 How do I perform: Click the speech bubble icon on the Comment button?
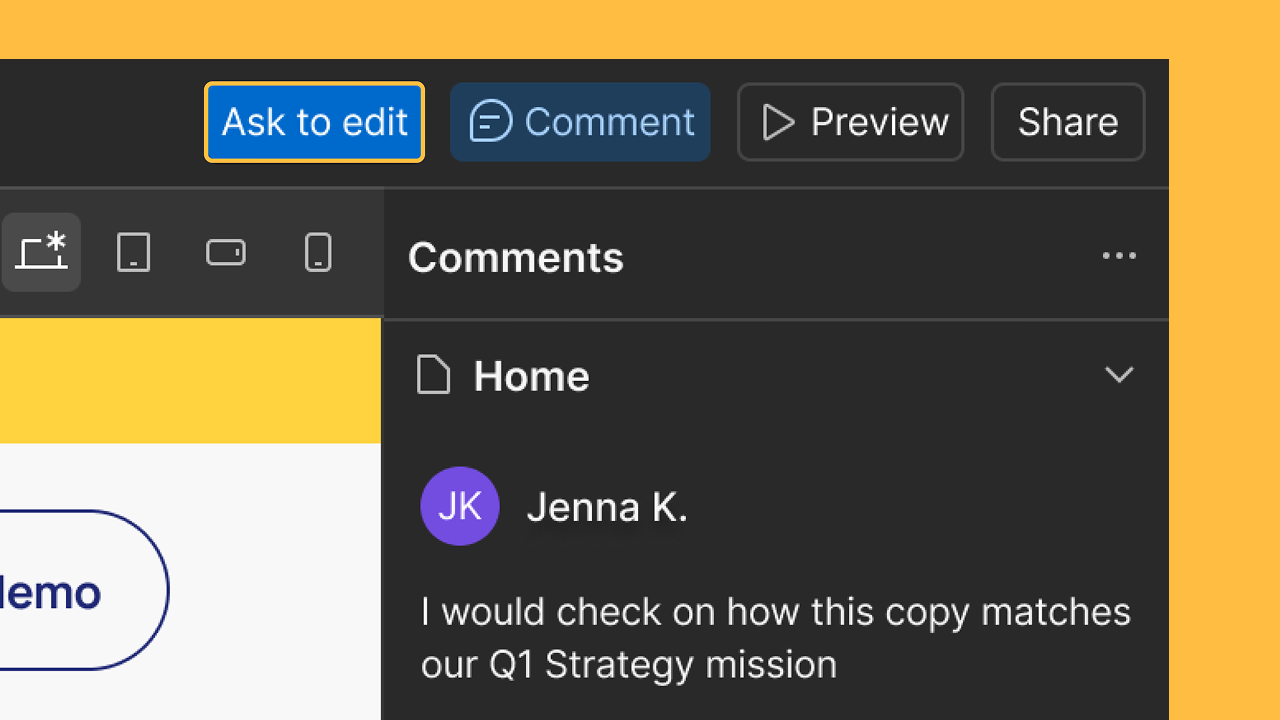pyautogui.click(x=489, y=122)
